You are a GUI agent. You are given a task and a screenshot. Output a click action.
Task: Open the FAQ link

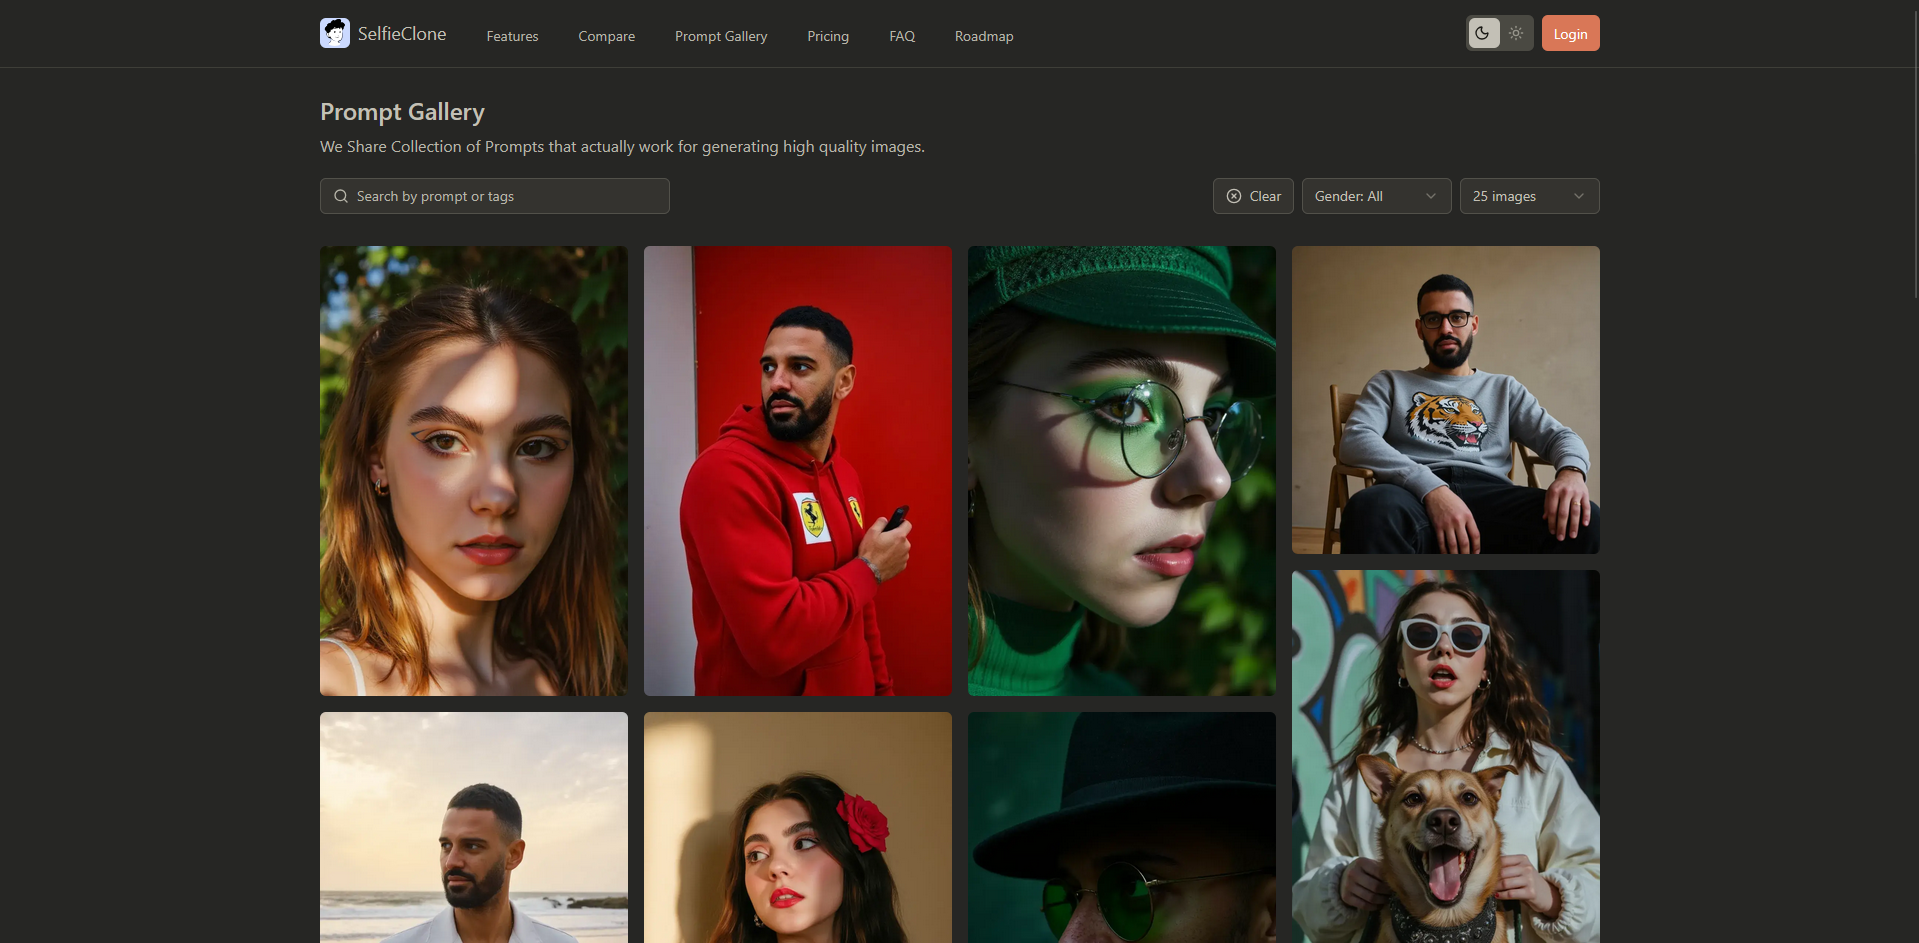pos(902,36)
